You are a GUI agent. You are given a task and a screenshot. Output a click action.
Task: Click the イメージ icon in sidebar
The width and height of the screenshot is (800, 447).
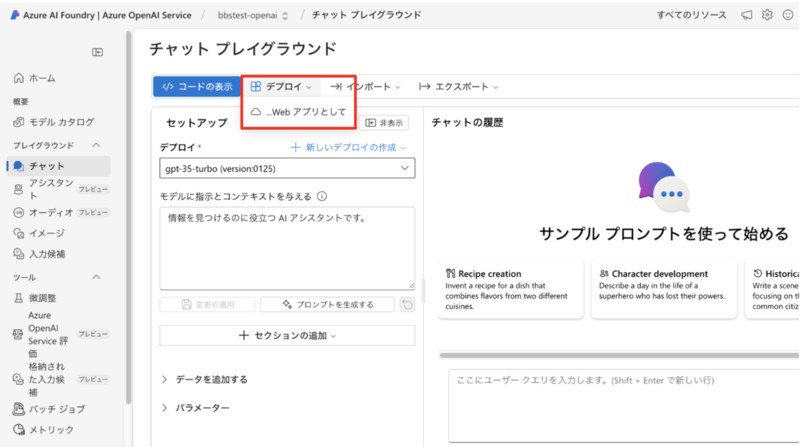pyautogui.click(x=18, y=233)
